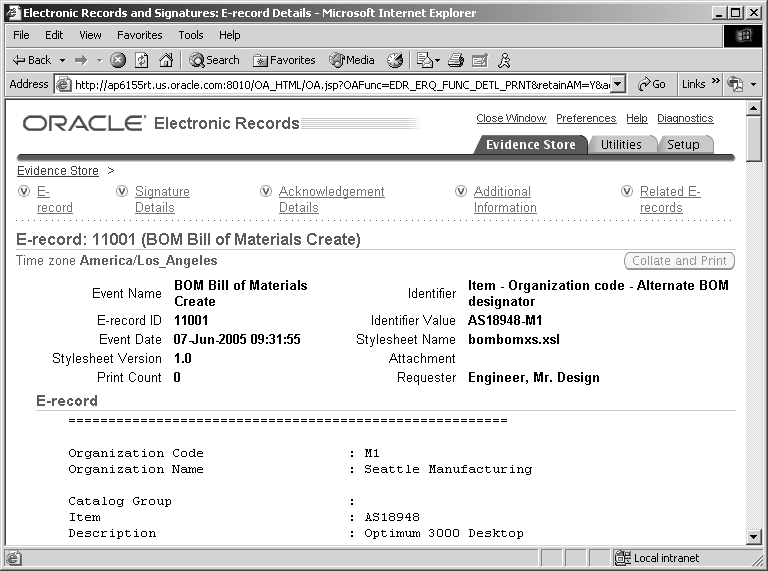Jump to Acknowledgement Details section
Screen dimensions: 768x571
coord(332,199)
